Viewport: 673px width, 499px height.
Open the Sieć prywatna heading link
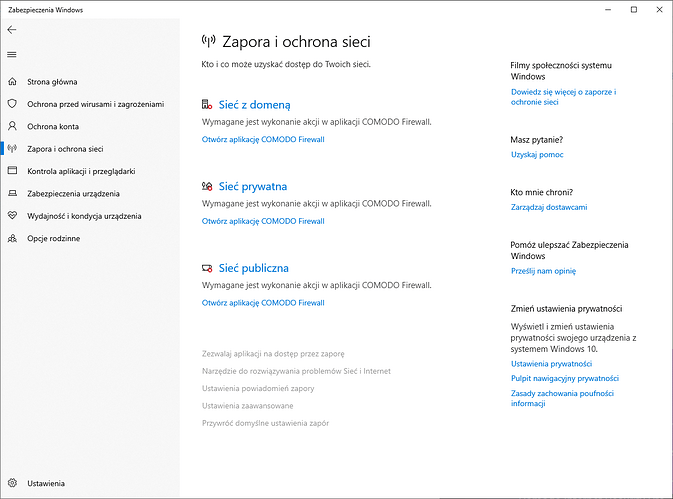point(253,186)
